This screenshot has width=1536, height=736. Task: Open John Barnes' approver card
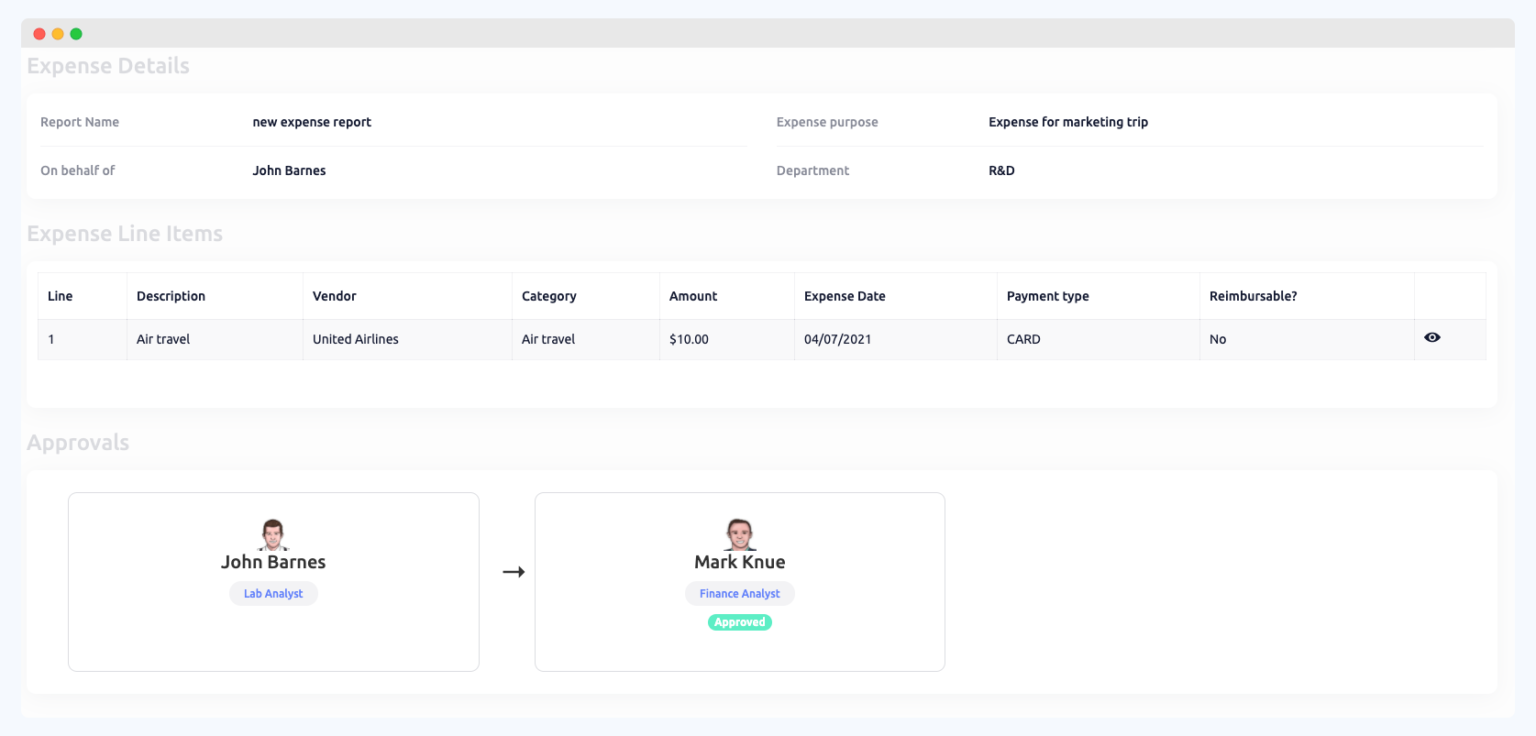[273, 581]
